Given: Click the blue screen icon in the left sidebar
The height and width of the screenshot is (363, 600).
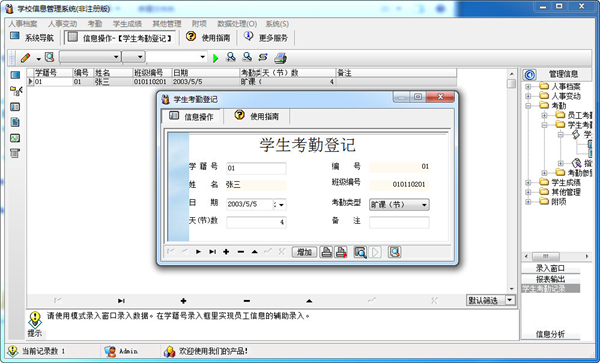Looking at the screenshot, I should (x=15, y=75).
